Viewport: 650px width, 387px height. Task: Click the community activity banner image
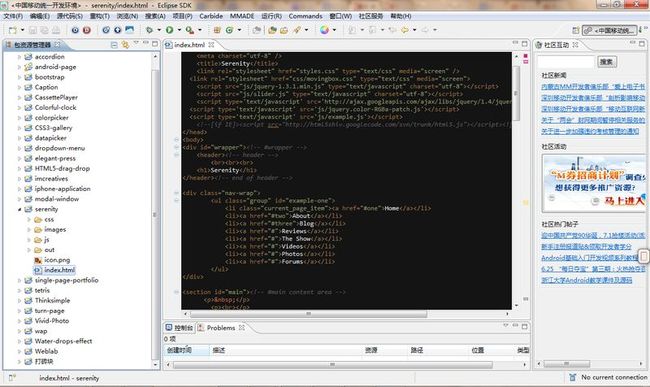coord(594,183)
